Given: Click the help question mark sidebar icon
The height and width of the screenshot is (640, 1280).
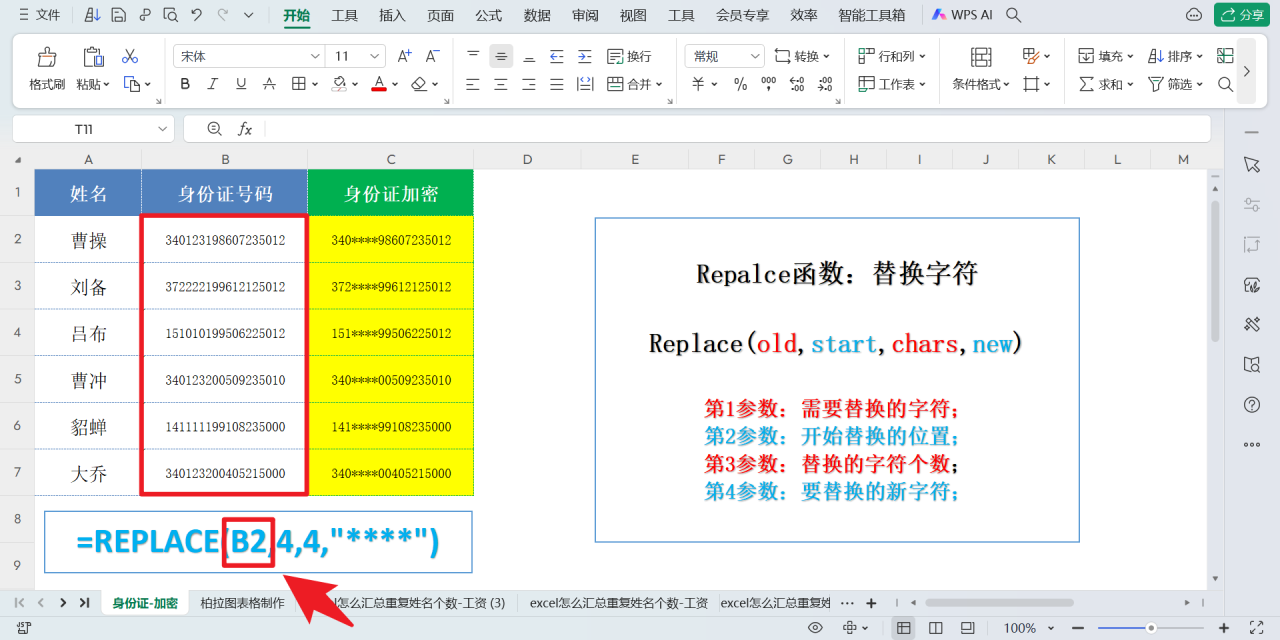Looking at the screenshot, I should tap(1251, 404).
